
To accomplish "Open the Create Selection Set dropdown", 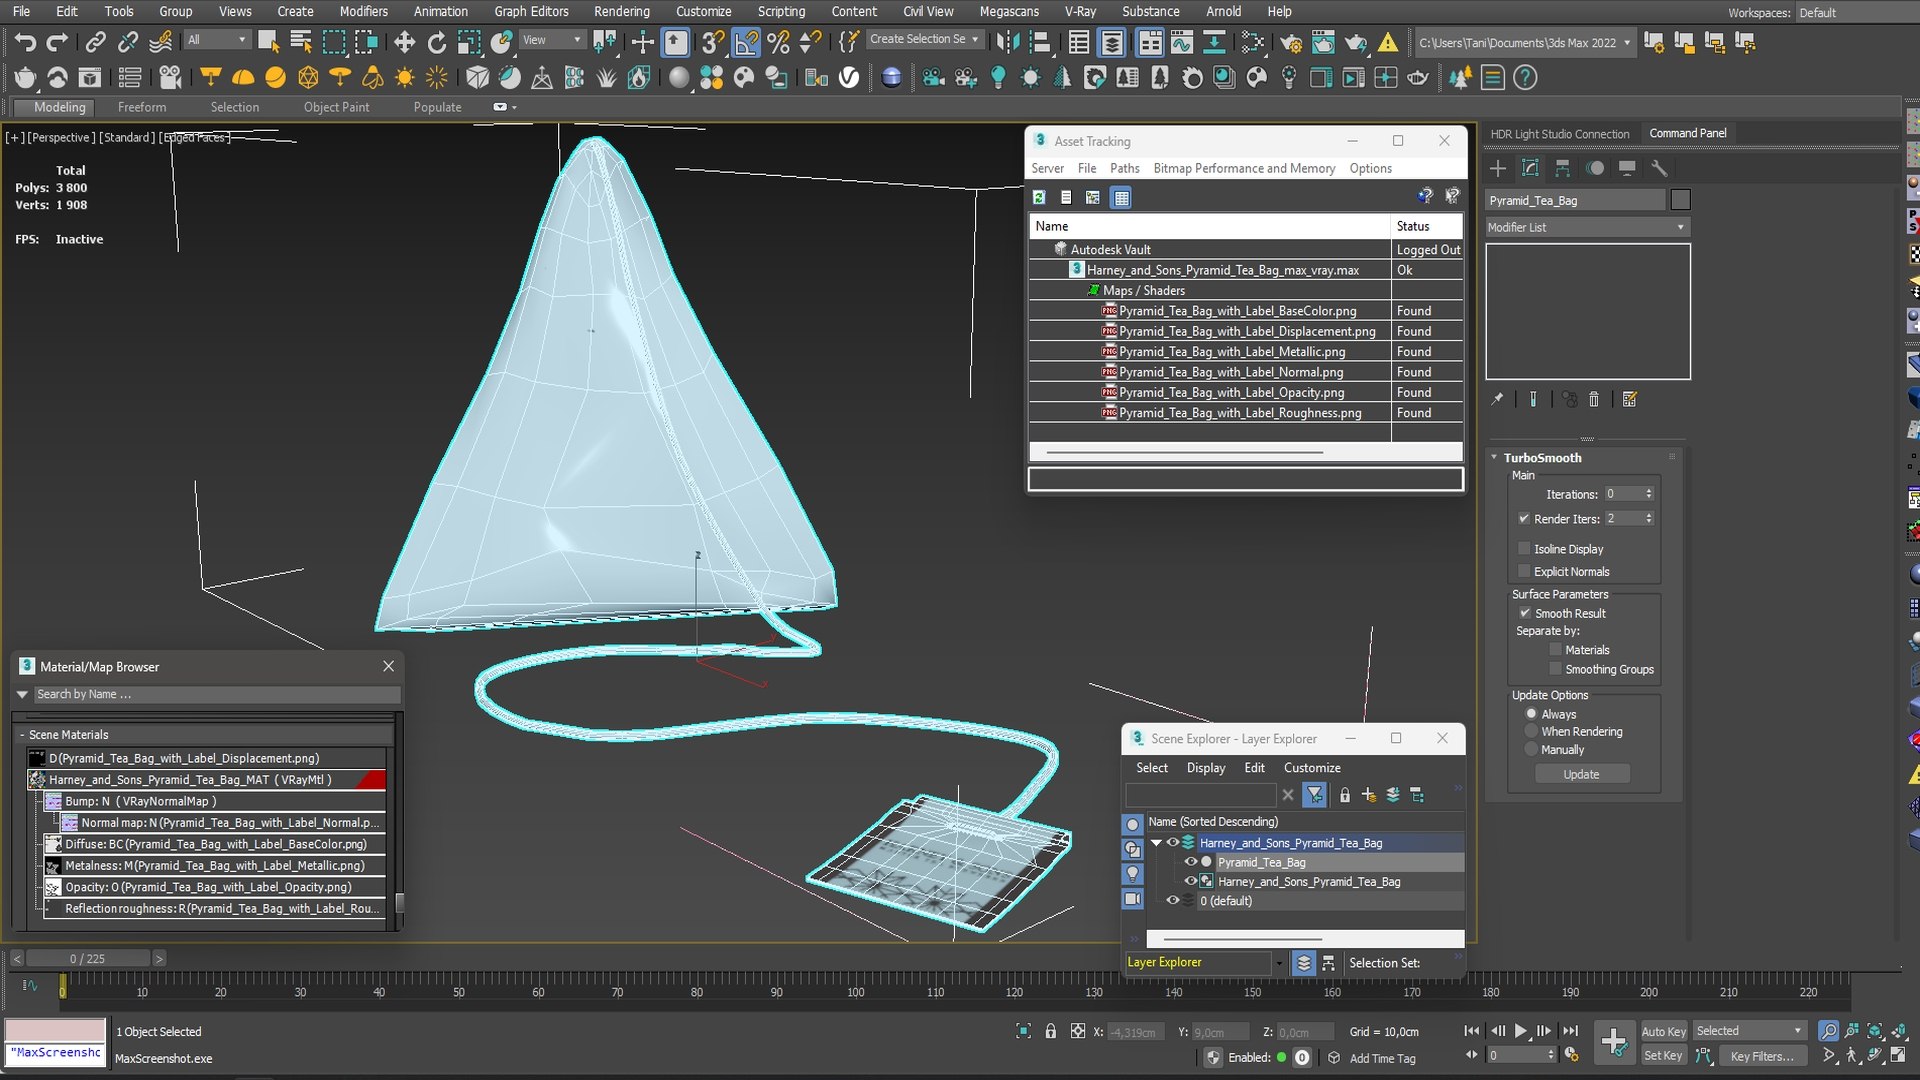I will (924, 39).
